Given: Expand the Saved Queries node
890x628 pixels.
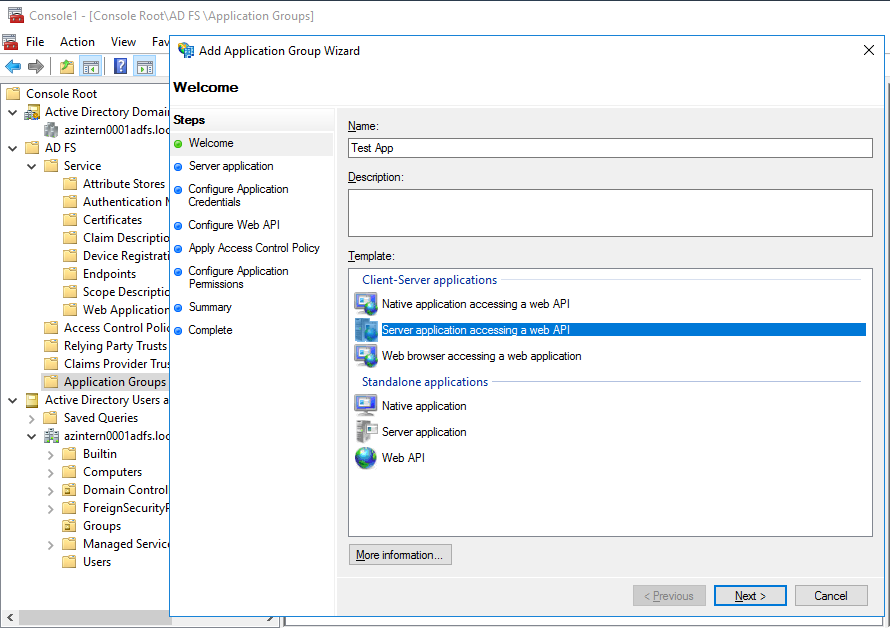Looking at the screenshot, I should pyautogui.click(x=32, y=418).
